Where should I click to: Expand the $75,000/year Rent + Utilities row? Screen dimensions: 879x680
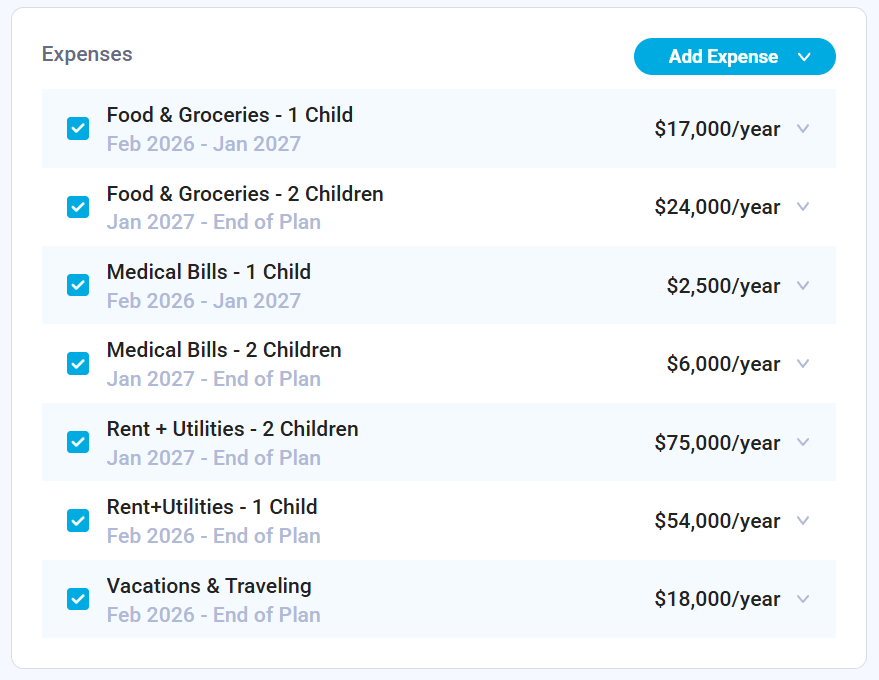tap(802, 442)
